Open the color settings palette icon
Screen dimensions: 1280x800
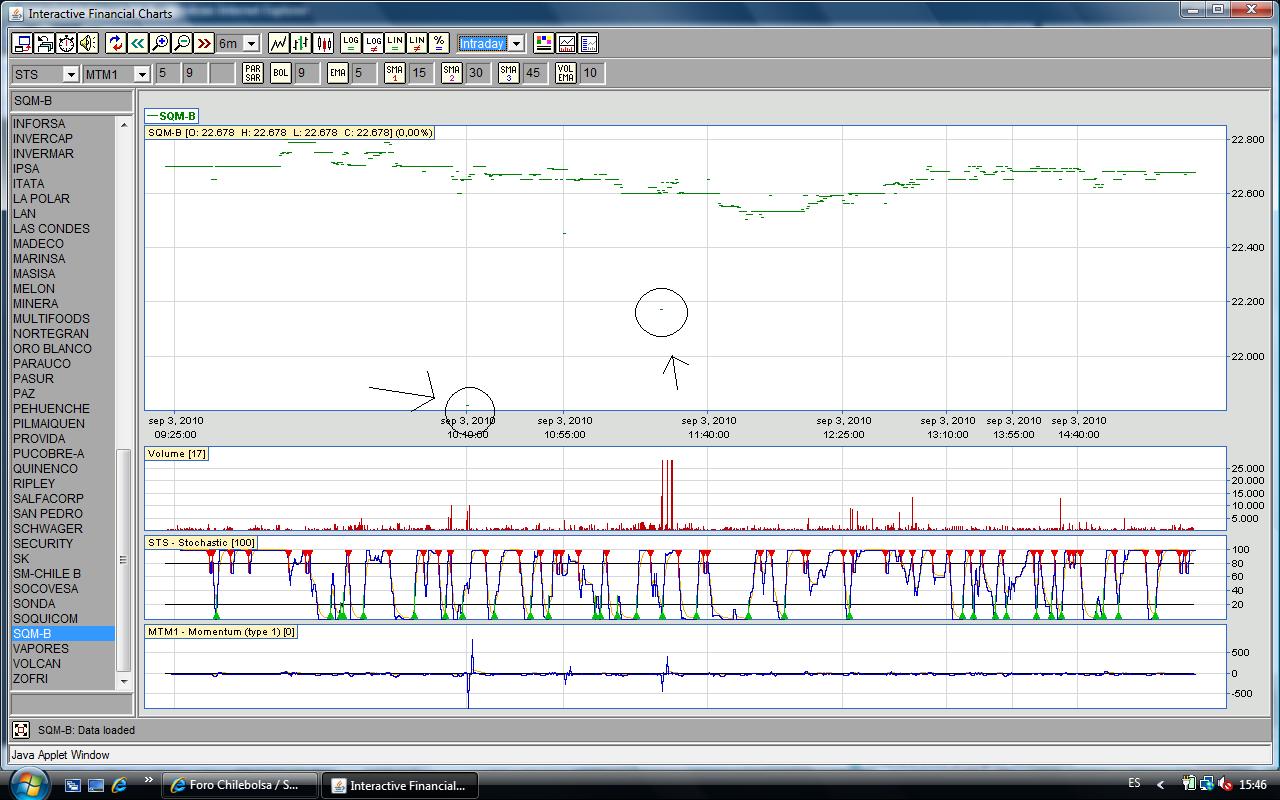click(x=543, y=43)
